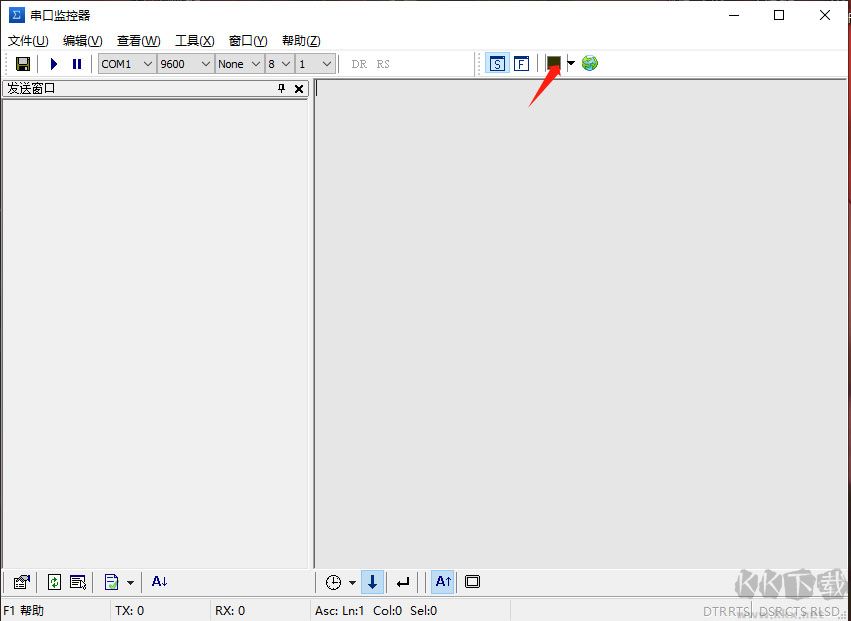Click the globe icon in toolbar
The width and height of the screenshot is (851, 621).
pyautogui.click(x=590, y=63)
